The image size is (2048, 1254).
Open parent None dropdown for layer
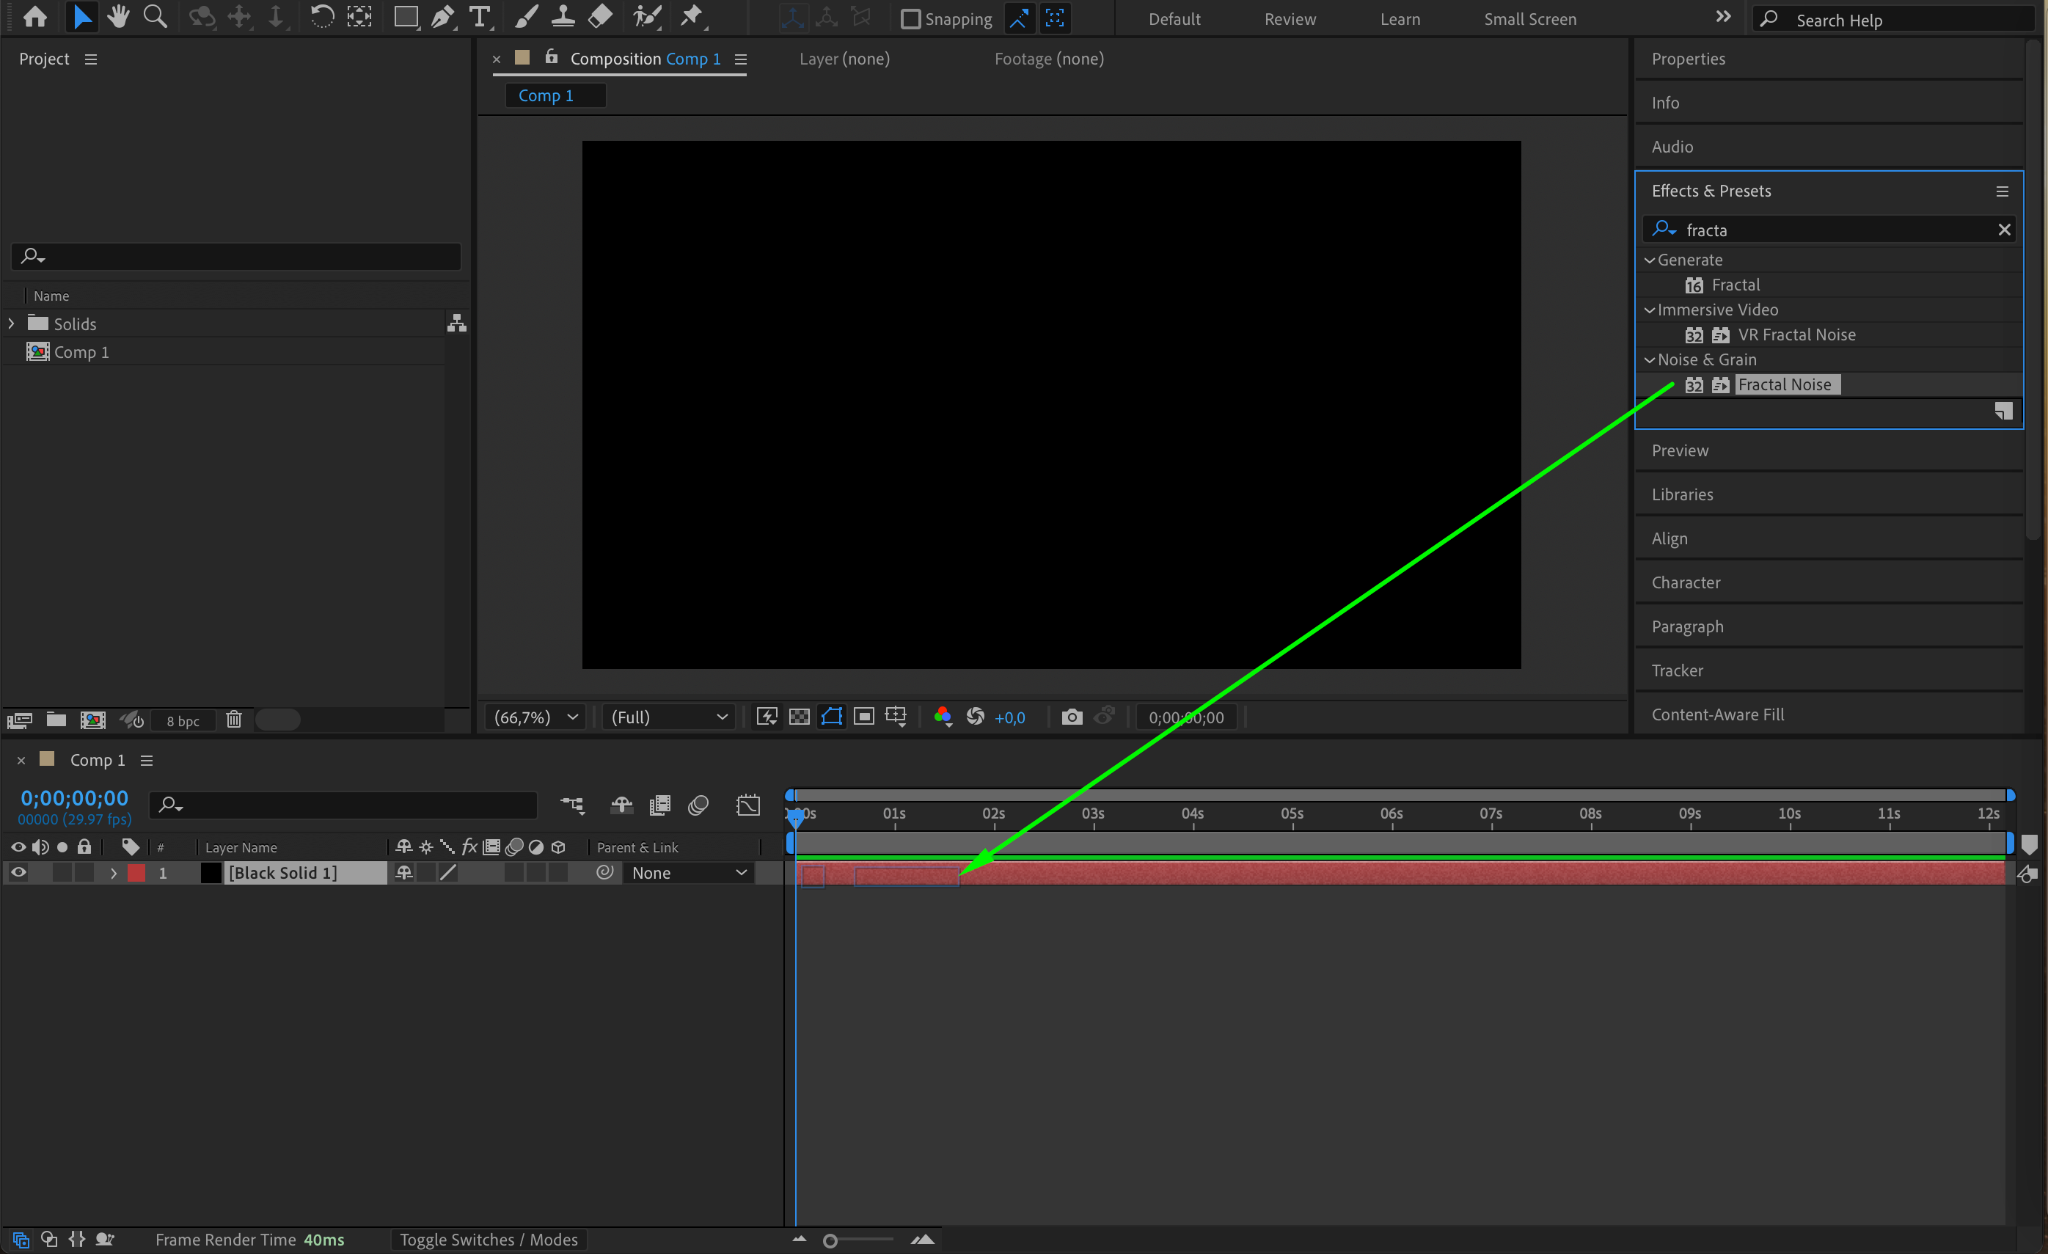coord(688,873)
